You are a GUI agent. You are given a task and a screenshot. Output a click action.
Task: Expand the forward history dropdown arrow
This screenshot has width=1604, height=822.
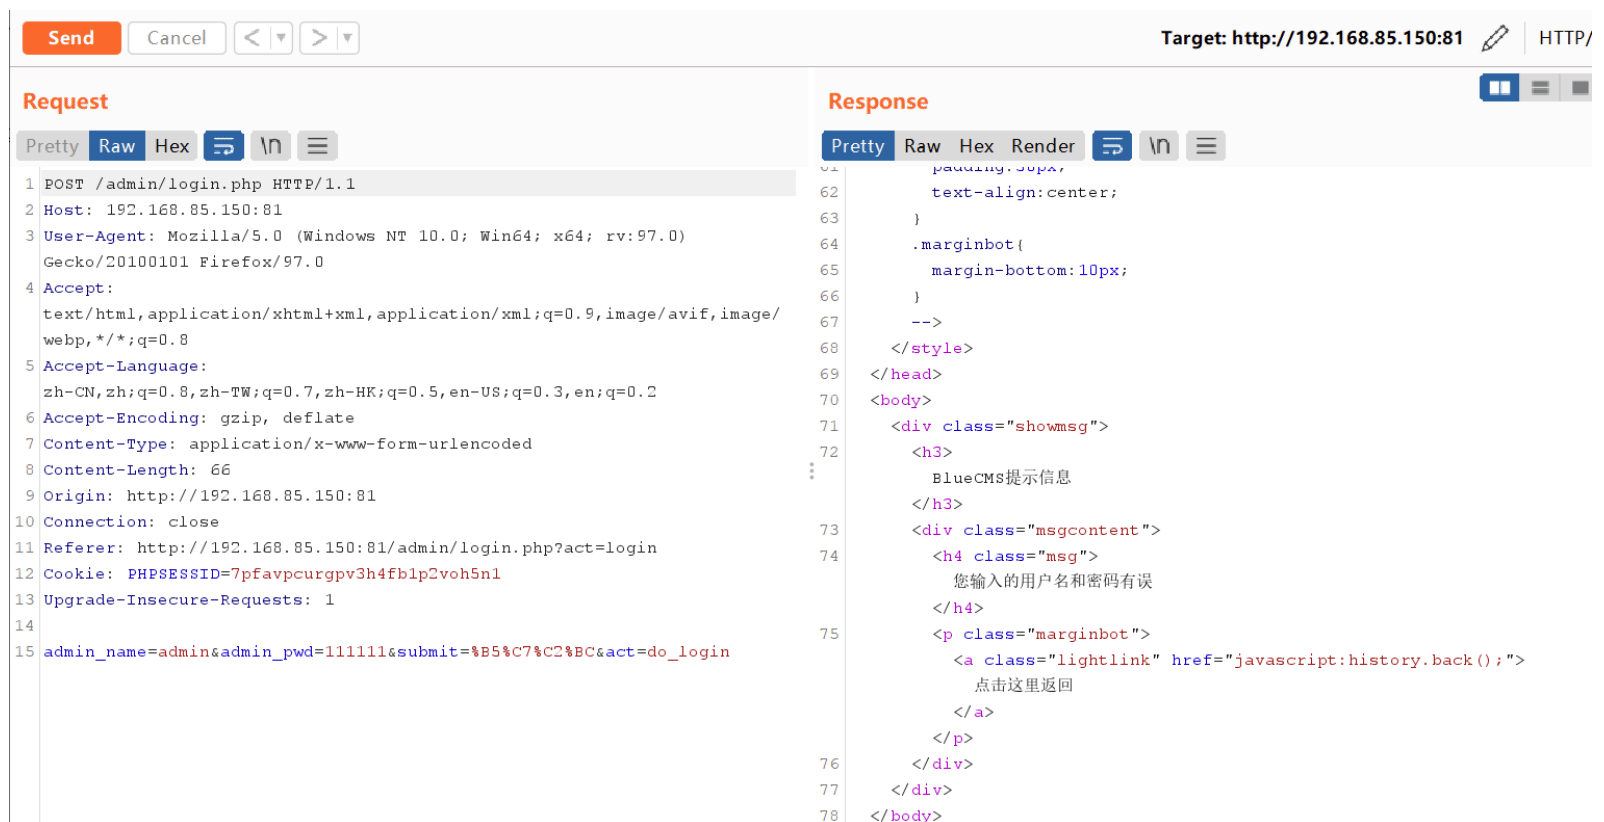point(347,38)
